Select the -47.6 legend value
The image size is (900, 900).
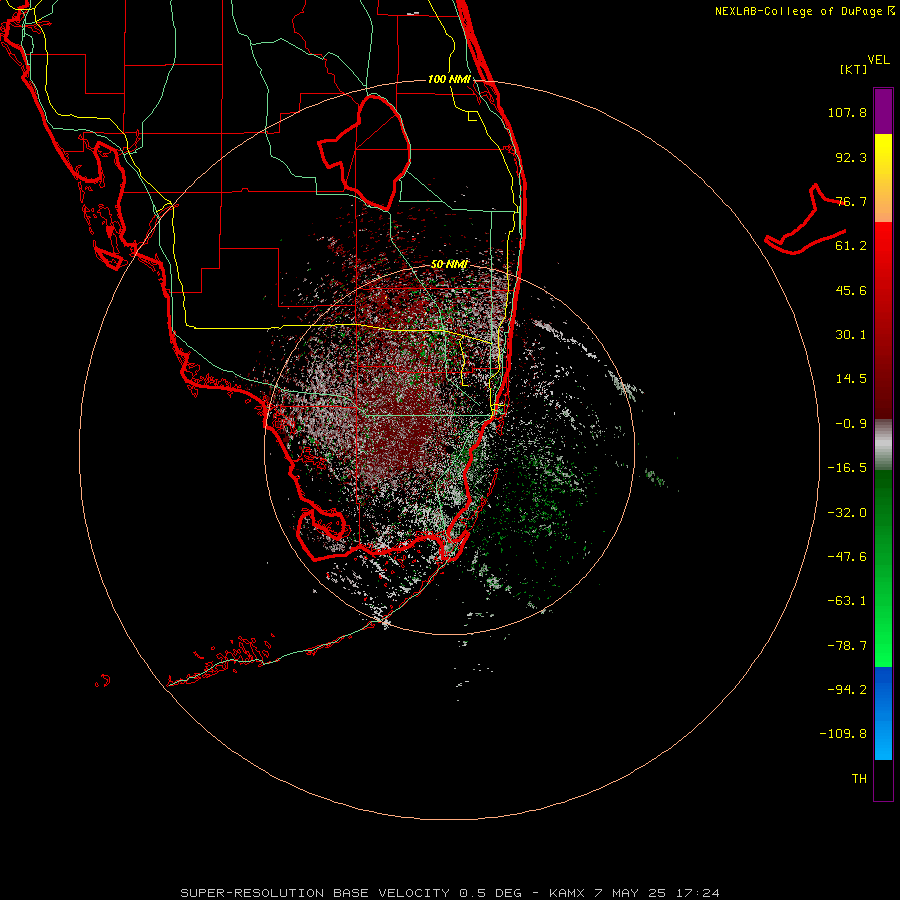pos(847,557)
